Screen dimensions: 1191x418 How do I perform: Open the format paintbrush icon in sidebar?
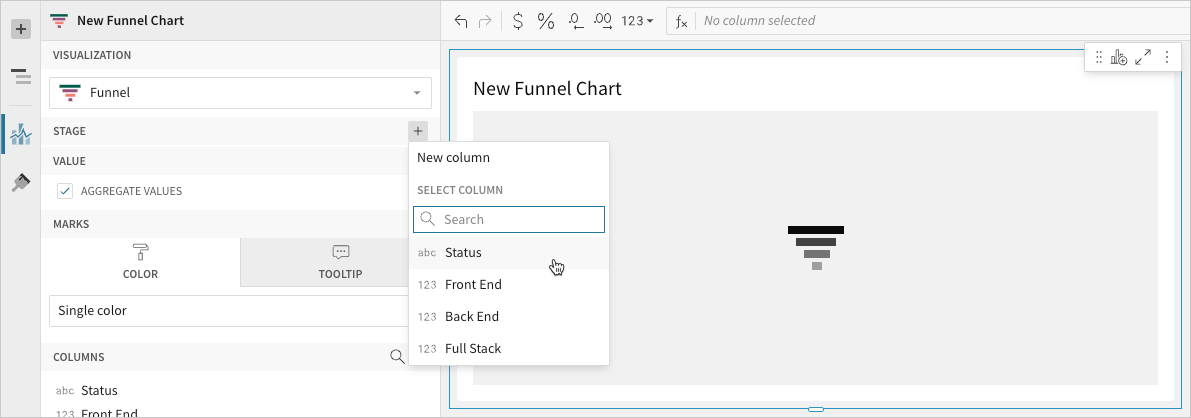coord(20,183)
